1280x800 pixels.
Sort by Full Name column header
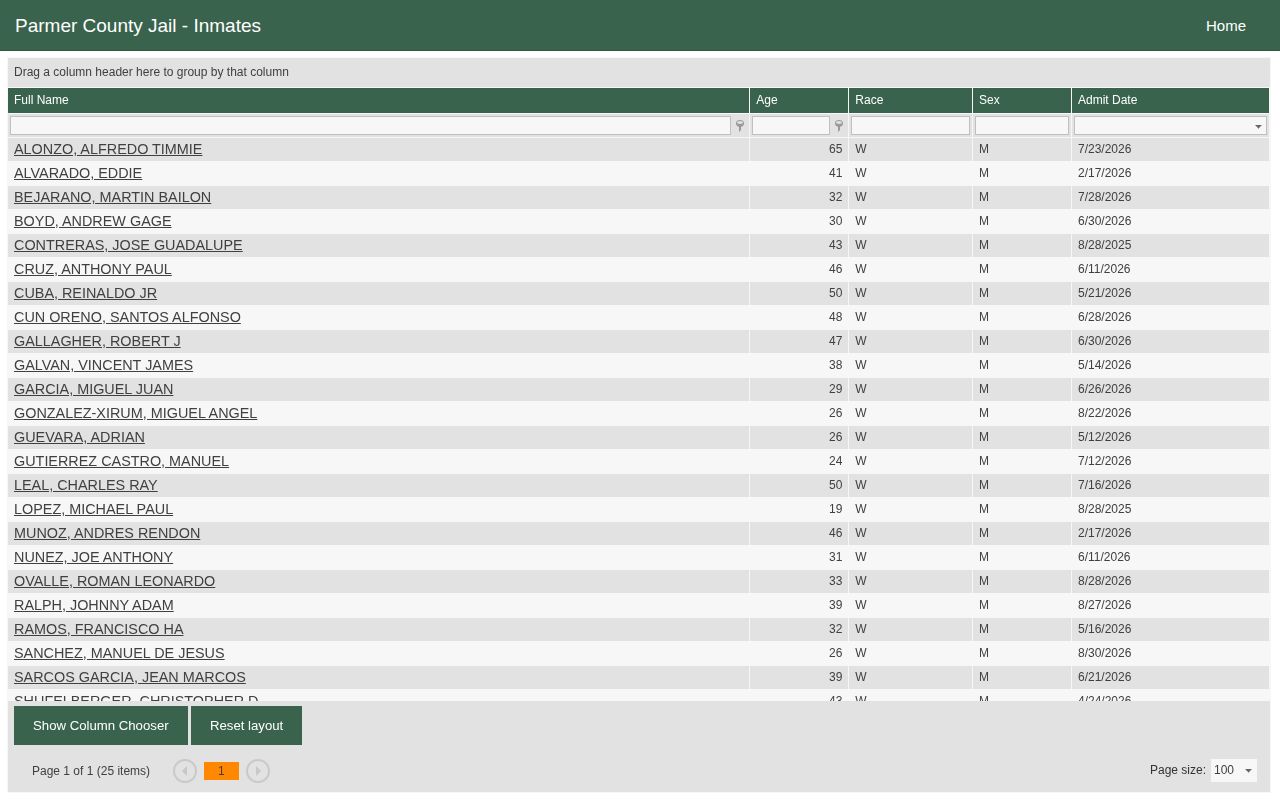click(x=378, y=100)
